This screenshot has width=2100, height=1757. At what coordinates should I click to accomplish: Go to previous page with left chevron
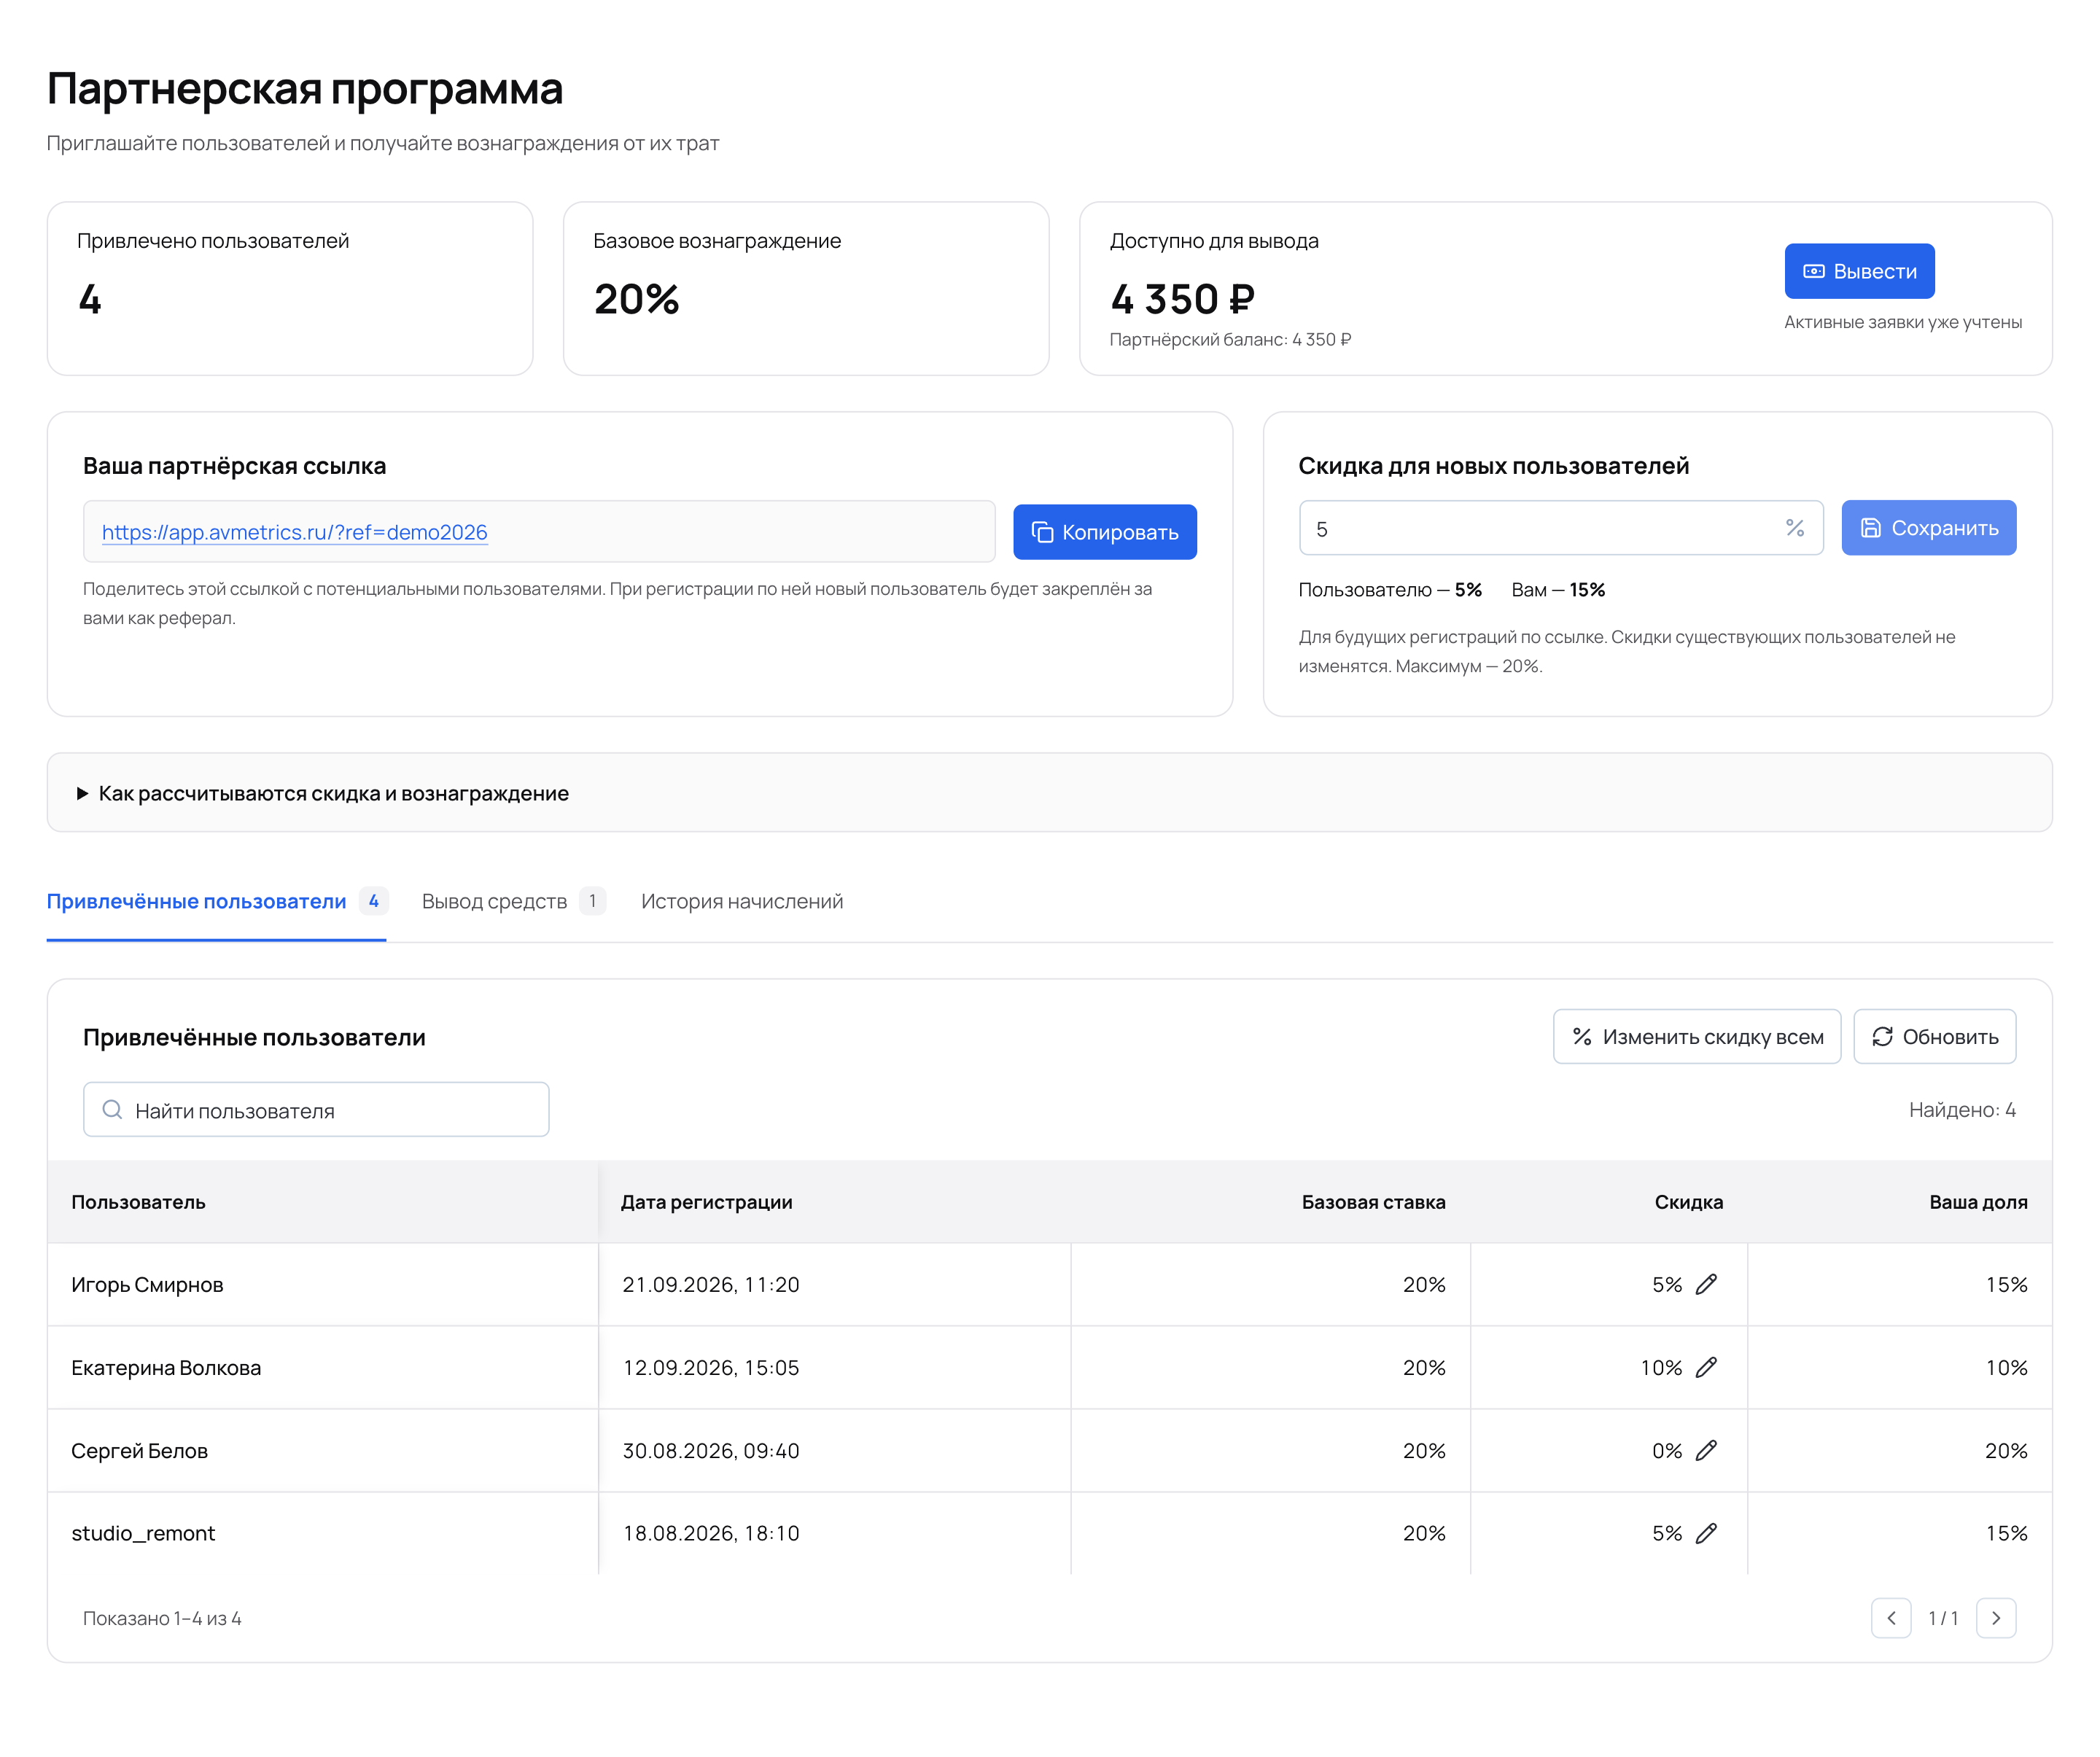point(1891,1618)
